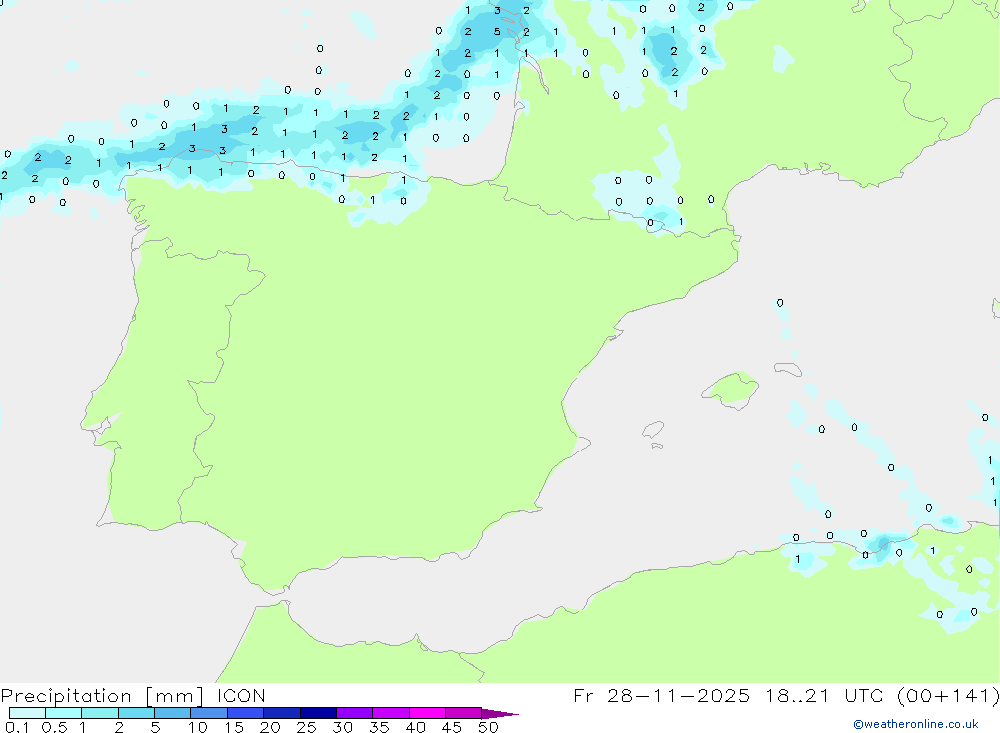Screen dimensions: 1000x733
Task: Click the 'Precipitation [mm]' title text
Action: point(102,695)
